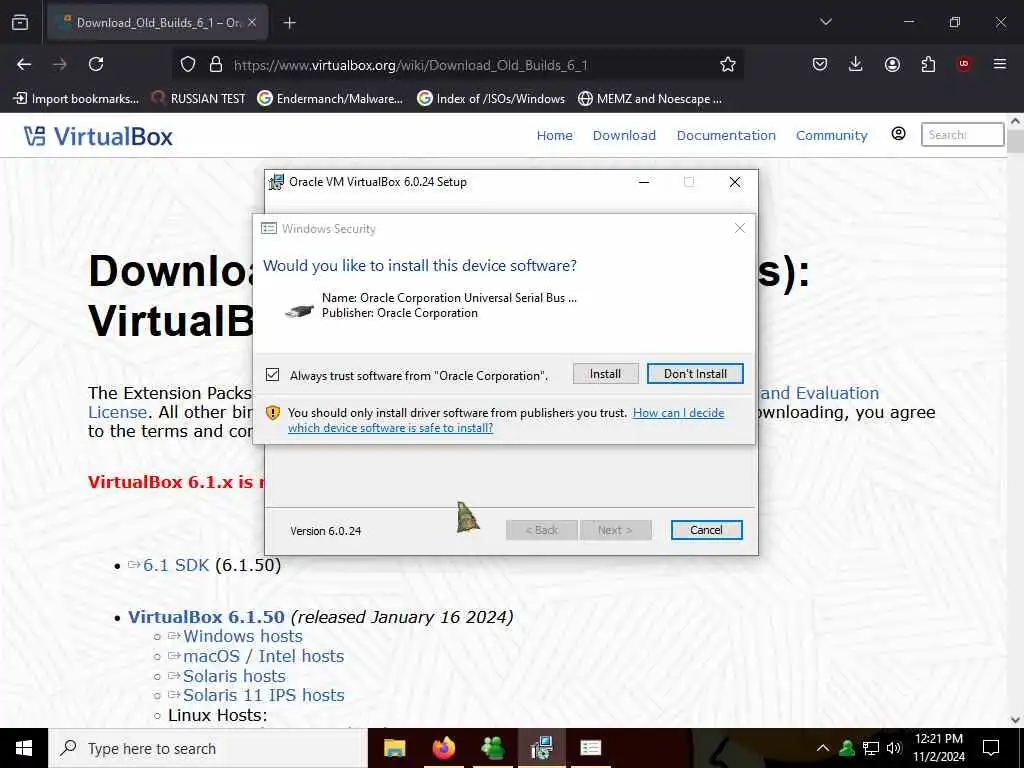Close the Windows Security dialog
This screenshot has height=768, width=1024.
tap(739, 228)
